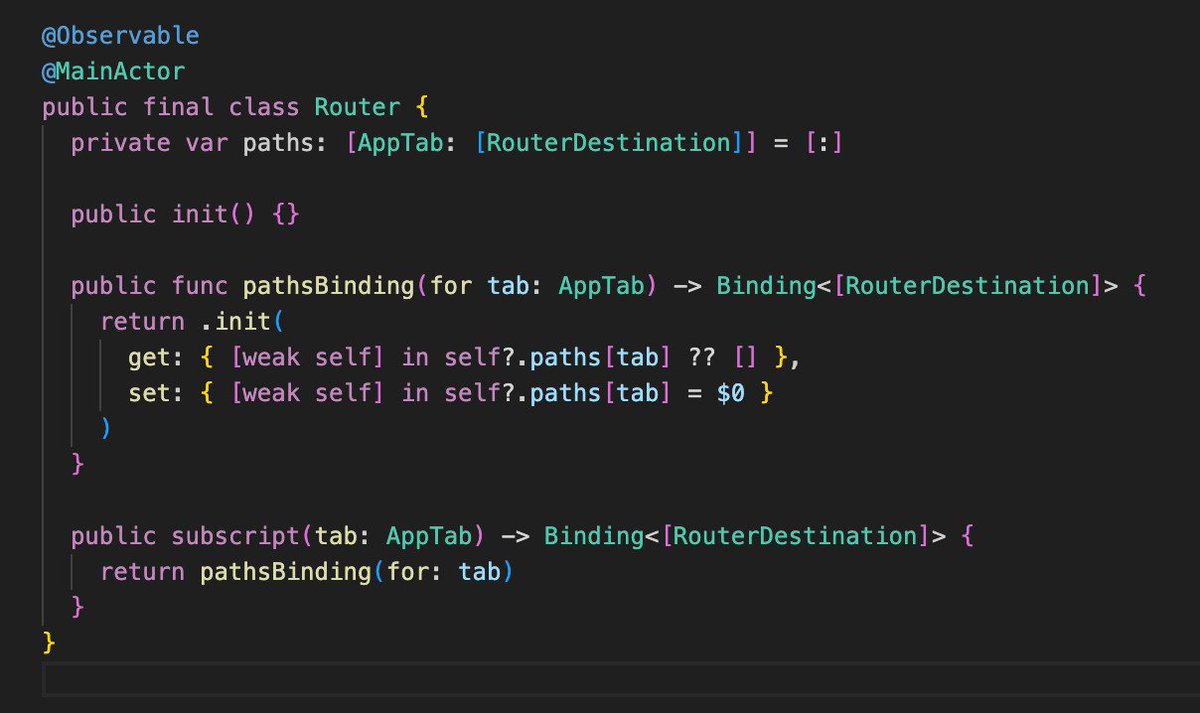
Task: Click the @MainActor attribute
Action: [x=113, y=71]
